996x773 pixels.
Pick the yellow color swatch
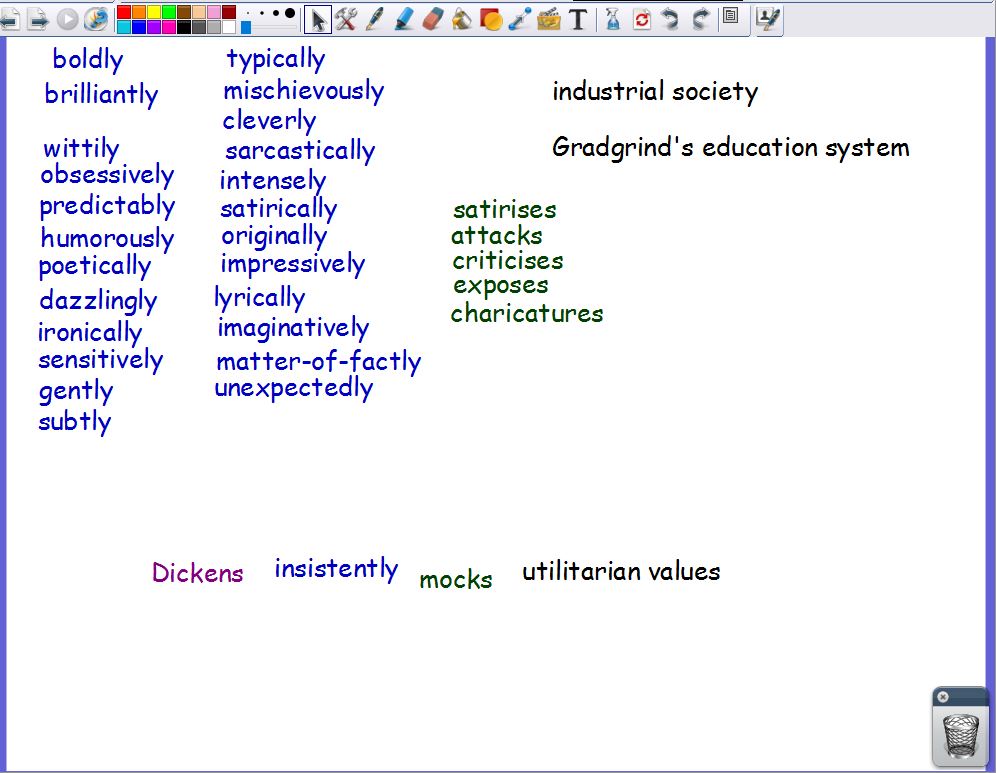[x=154, y=12]
